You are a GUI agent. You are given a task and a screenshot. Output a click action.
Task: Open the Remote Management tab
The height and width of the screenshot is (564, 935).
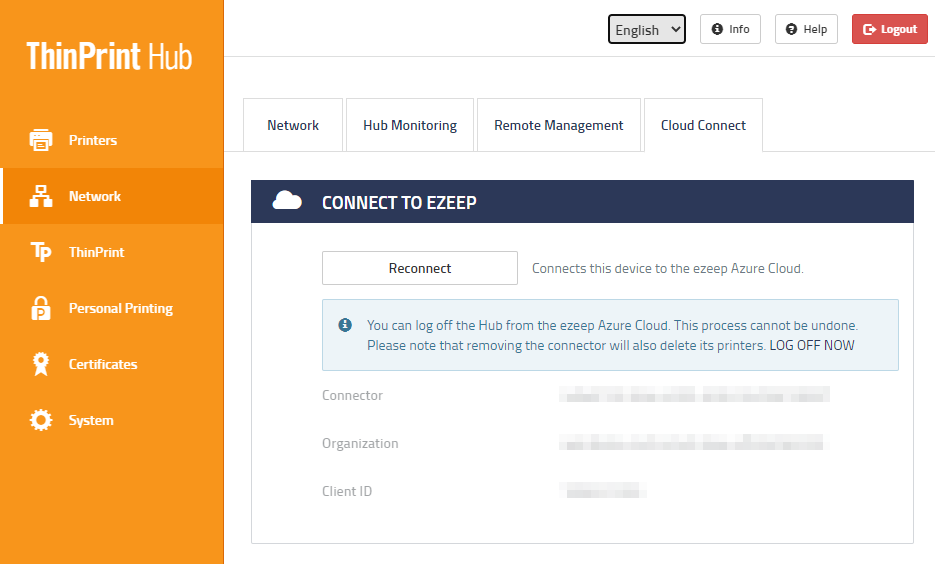coord(559,125)
